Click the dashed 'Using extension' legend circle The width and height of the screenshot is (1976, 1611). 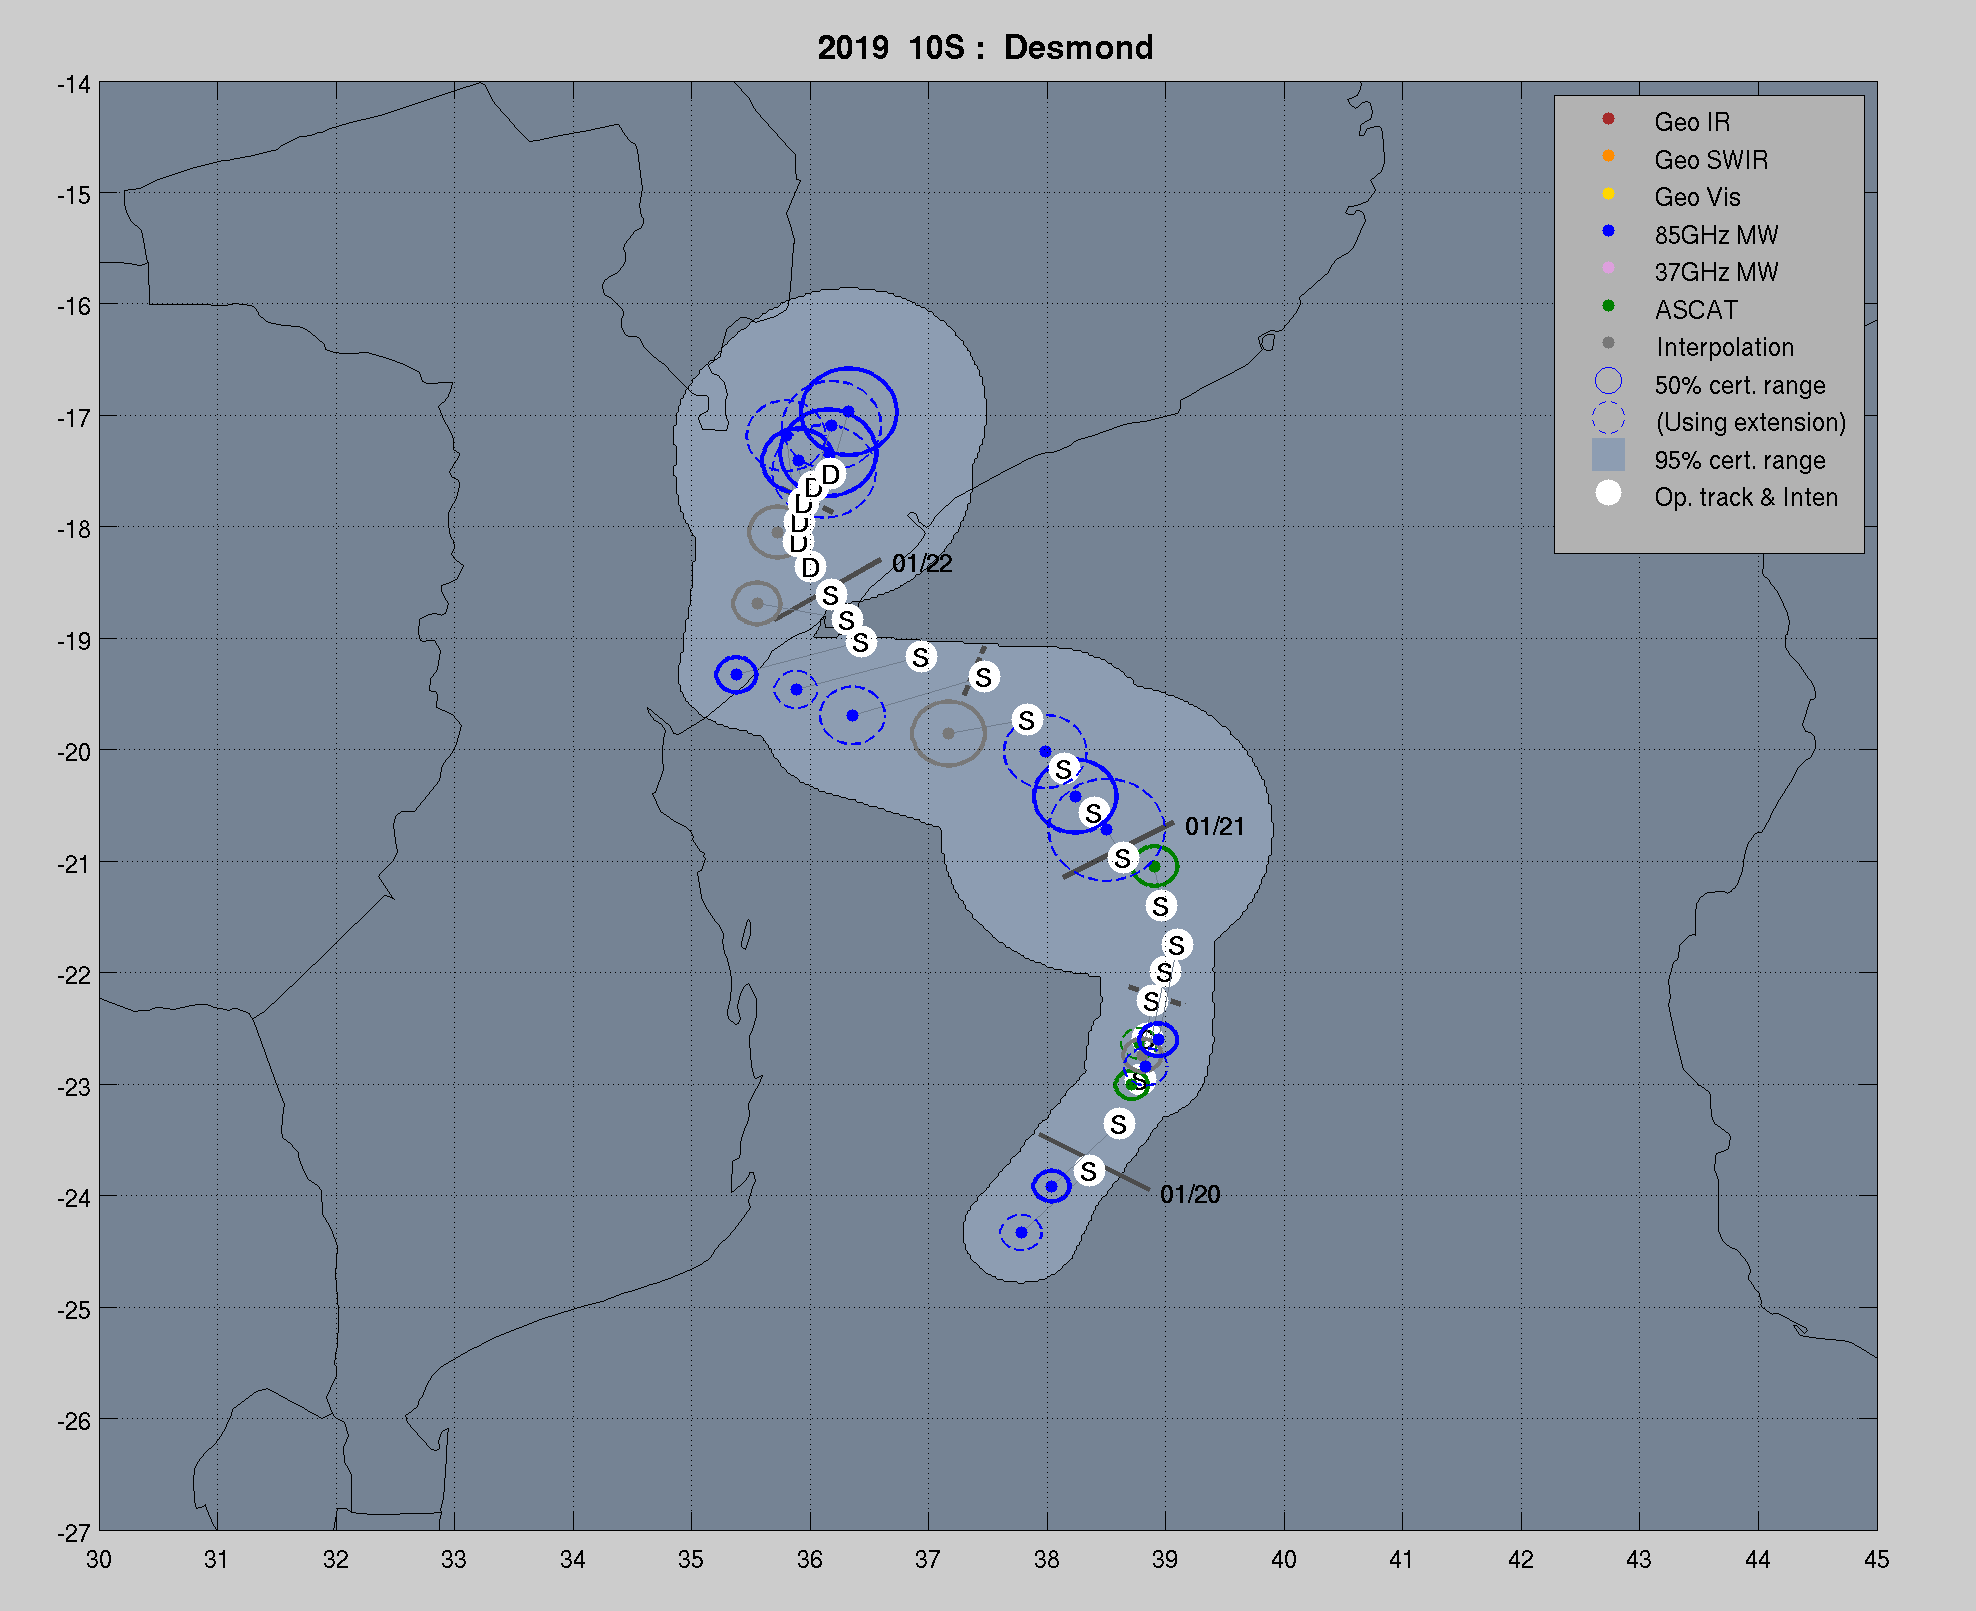[x=1608, y=418]
